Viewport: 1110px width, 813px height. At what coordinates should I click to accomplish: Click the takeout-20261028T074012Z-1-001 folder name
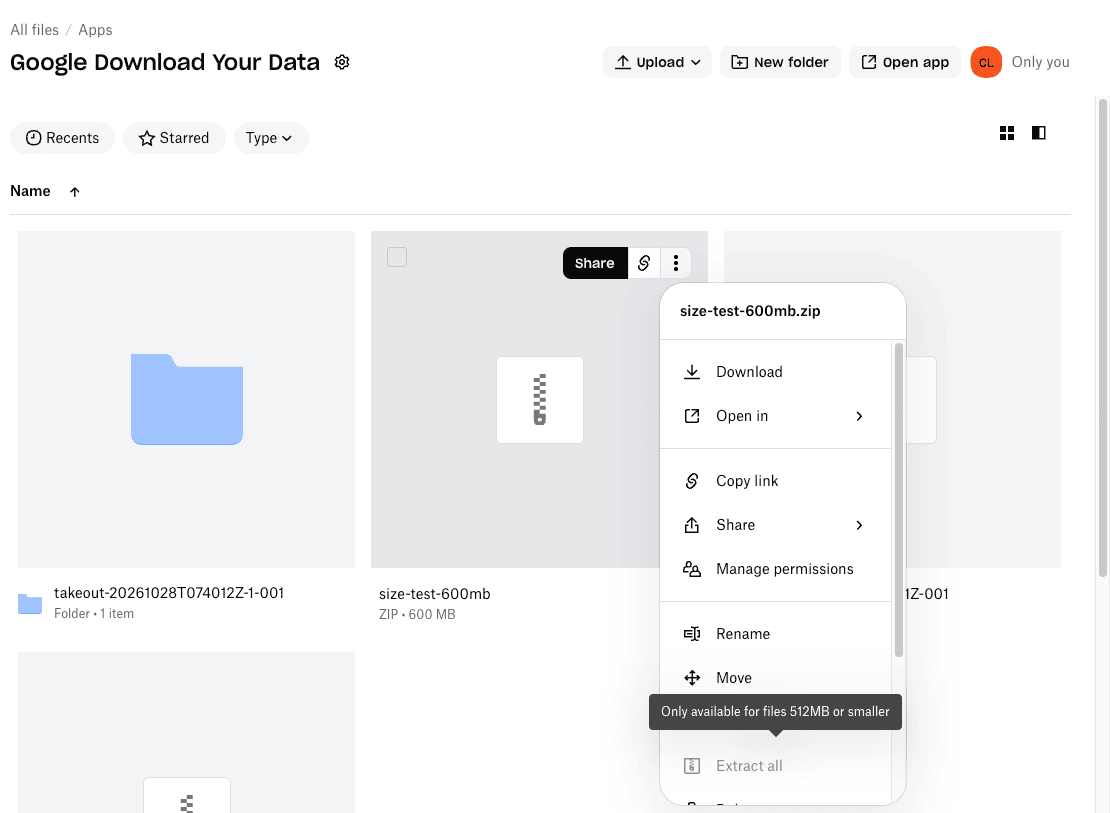pyautogui.click(x=169, y=593)
